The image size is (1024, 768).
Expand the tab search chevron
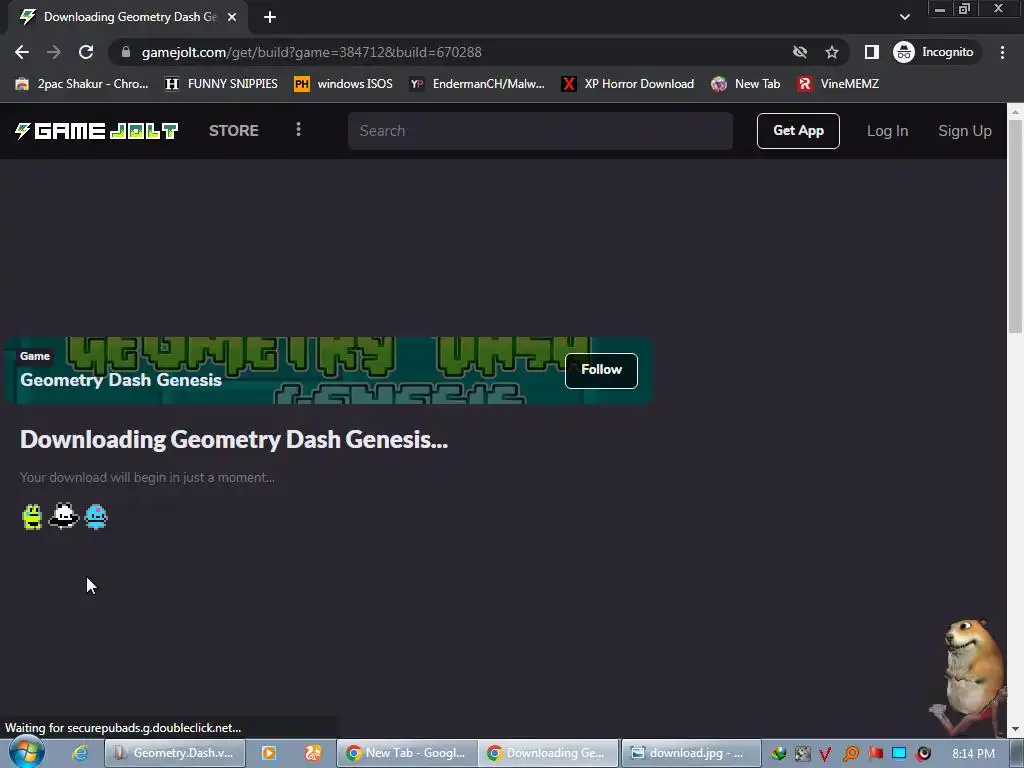tap(904, 17)
